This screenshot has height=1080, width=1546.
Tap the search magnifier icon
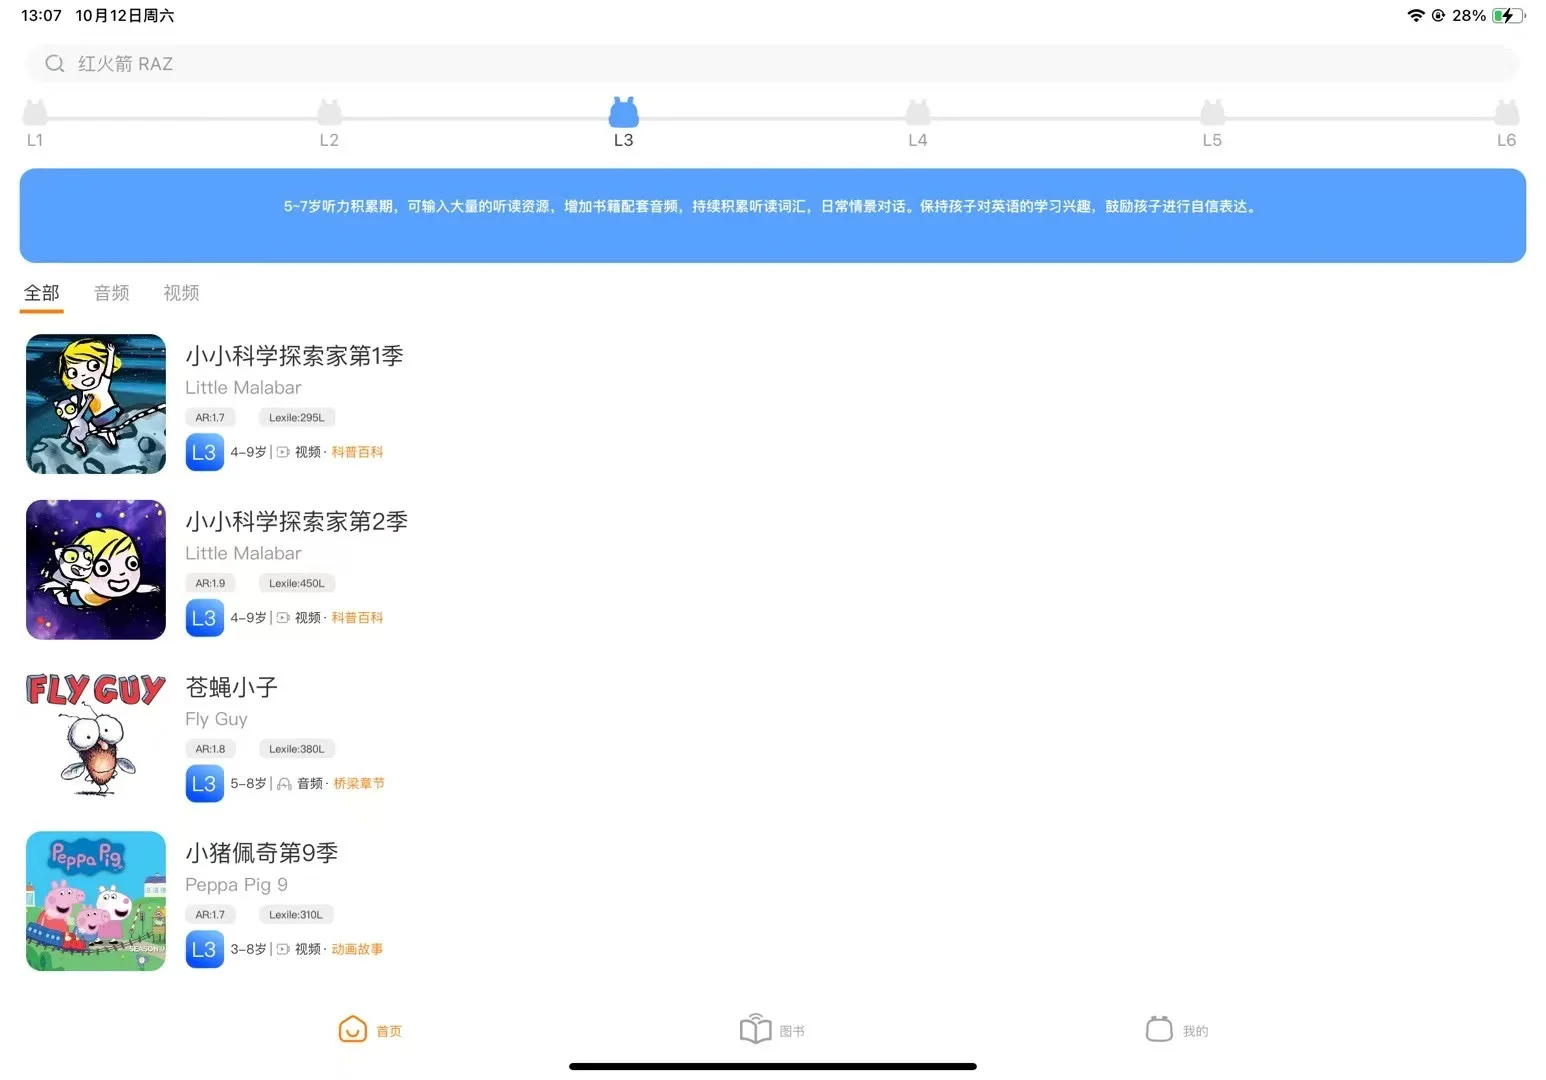click(x=55, y=63)
